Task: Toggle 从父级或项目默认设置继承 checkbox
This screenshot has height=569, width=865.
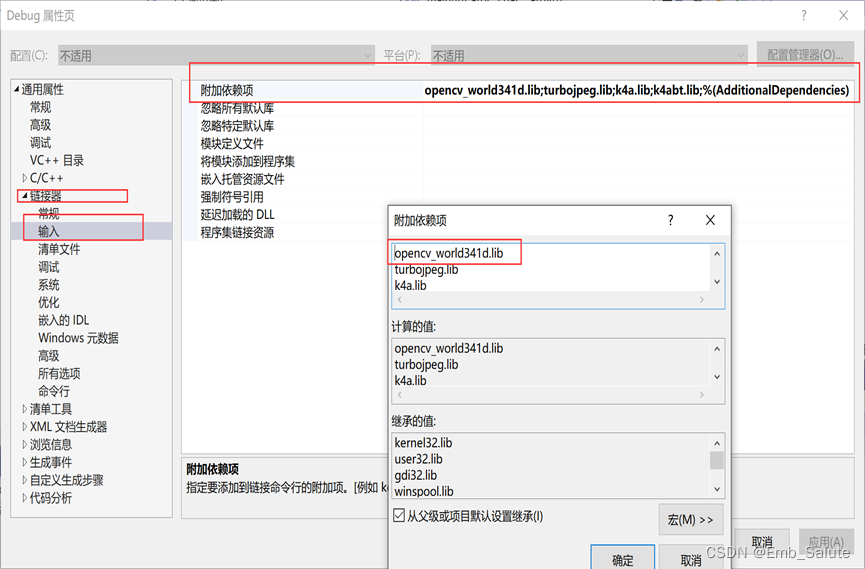Action: 399,516
